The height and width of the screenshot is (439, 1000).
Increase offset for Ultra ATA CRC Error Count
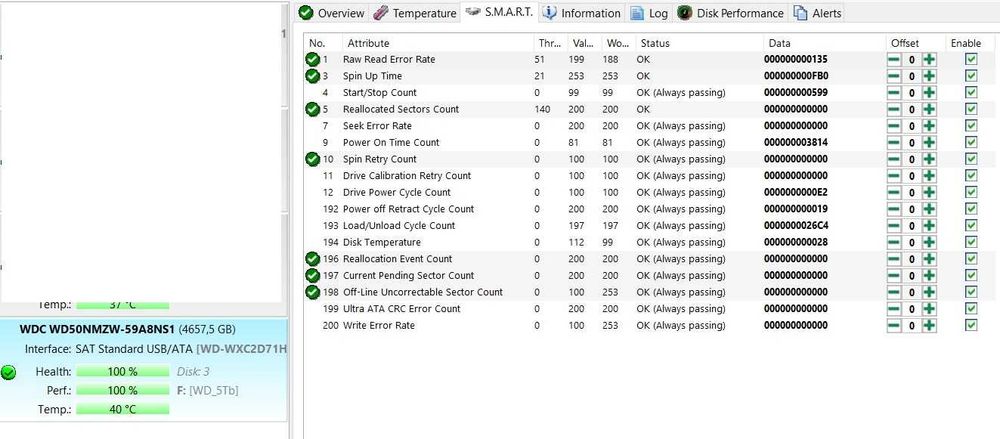[x=930, y=308]
